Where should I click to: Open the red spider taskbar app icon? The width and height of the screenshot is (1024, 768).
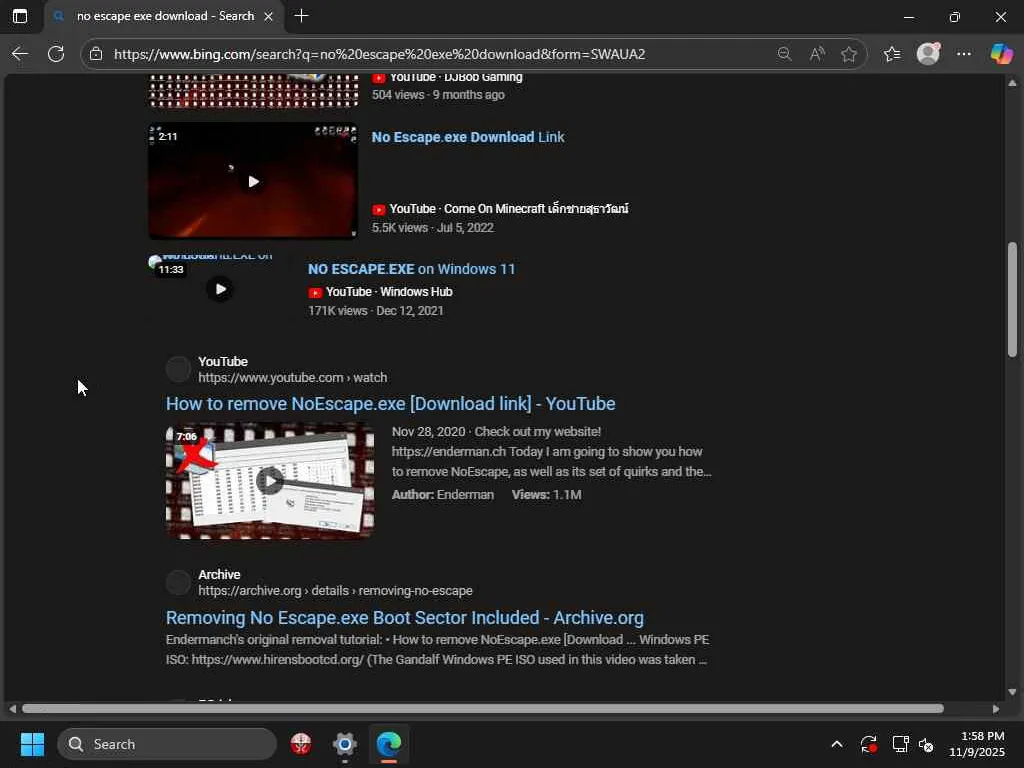pyautogui.click(x=300, y=744)
